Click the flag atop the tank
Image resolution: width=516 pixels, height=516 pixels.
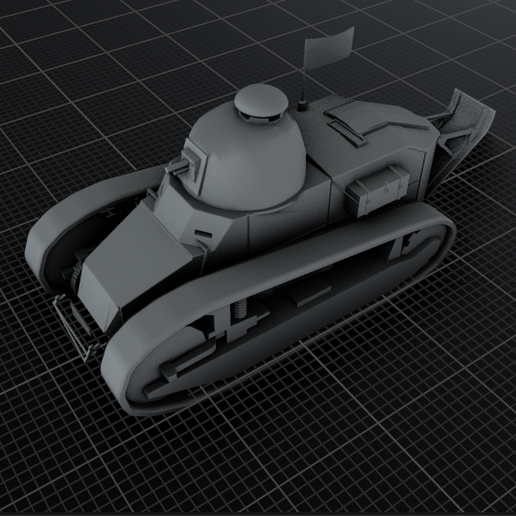[328, 49]
